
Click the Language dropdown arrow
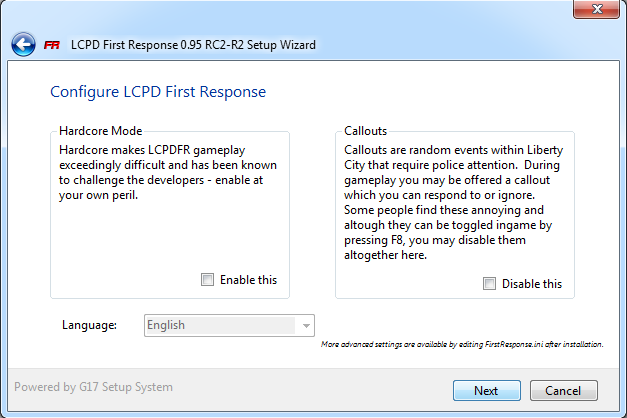[305, 325]
